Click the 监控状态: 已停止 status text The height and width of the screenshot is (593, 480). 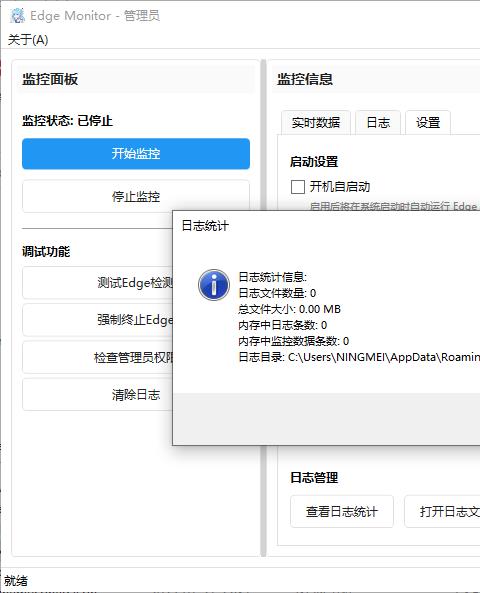pyautogui.click(x=67, y=121)
